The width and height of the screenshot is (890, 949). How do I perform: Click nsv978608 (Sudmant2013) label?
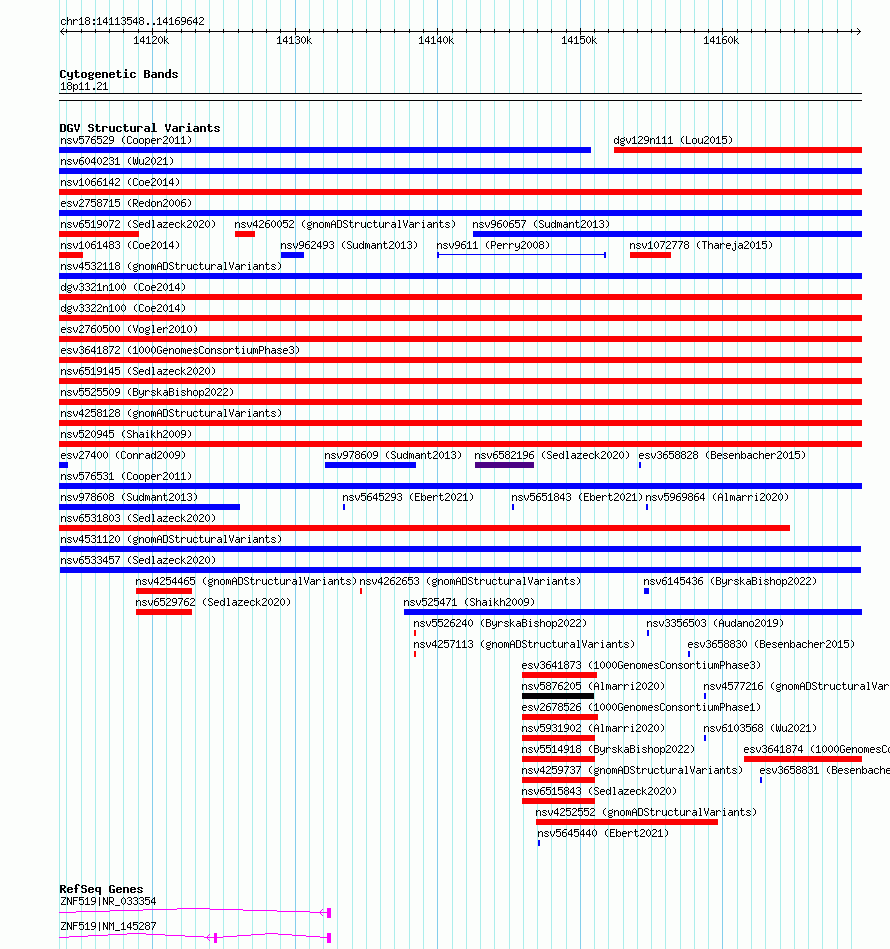(129, 497)
